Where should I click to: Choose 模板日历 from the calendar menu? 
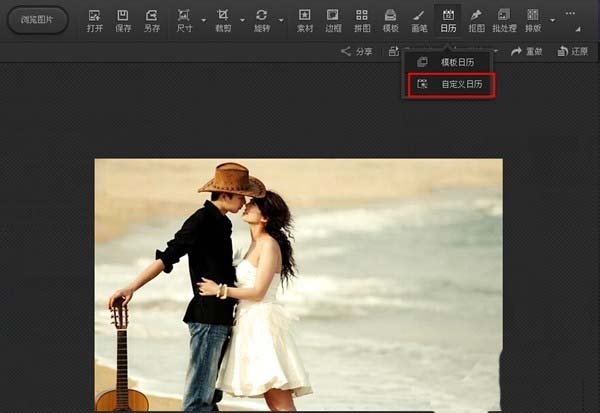click(x=447, y=62)
